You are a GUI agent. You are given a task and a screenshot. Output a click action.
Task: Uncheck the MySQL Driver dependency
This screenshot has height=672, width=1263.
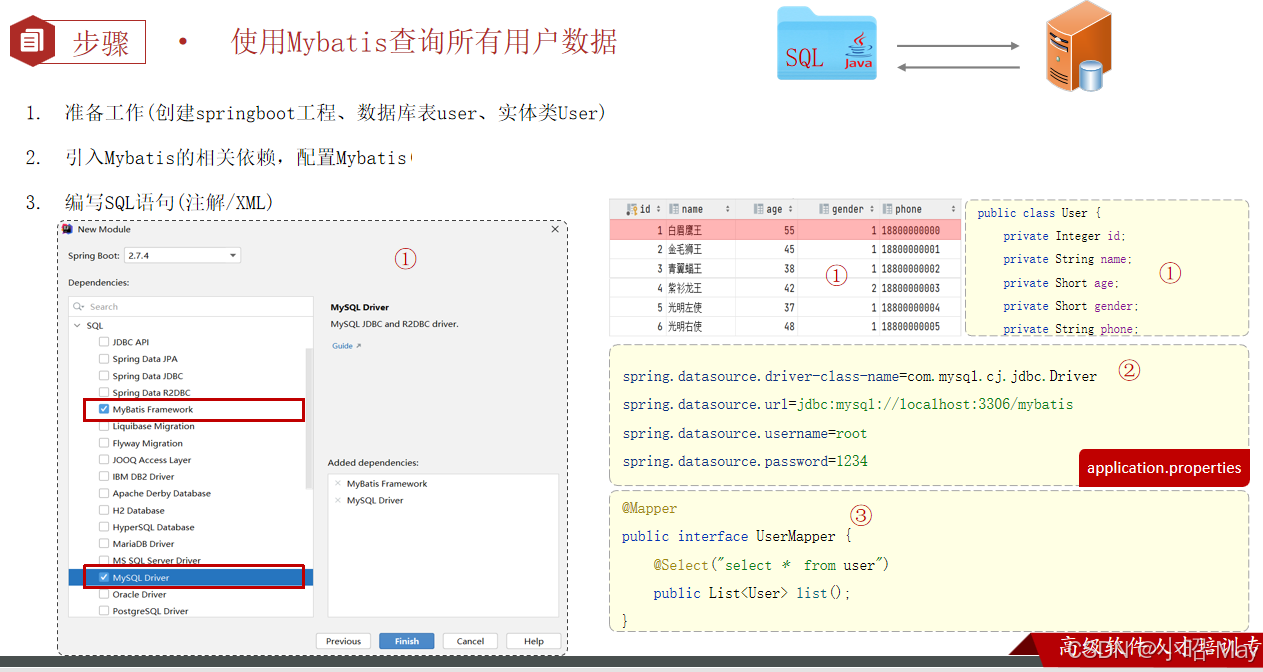[104, 578]
